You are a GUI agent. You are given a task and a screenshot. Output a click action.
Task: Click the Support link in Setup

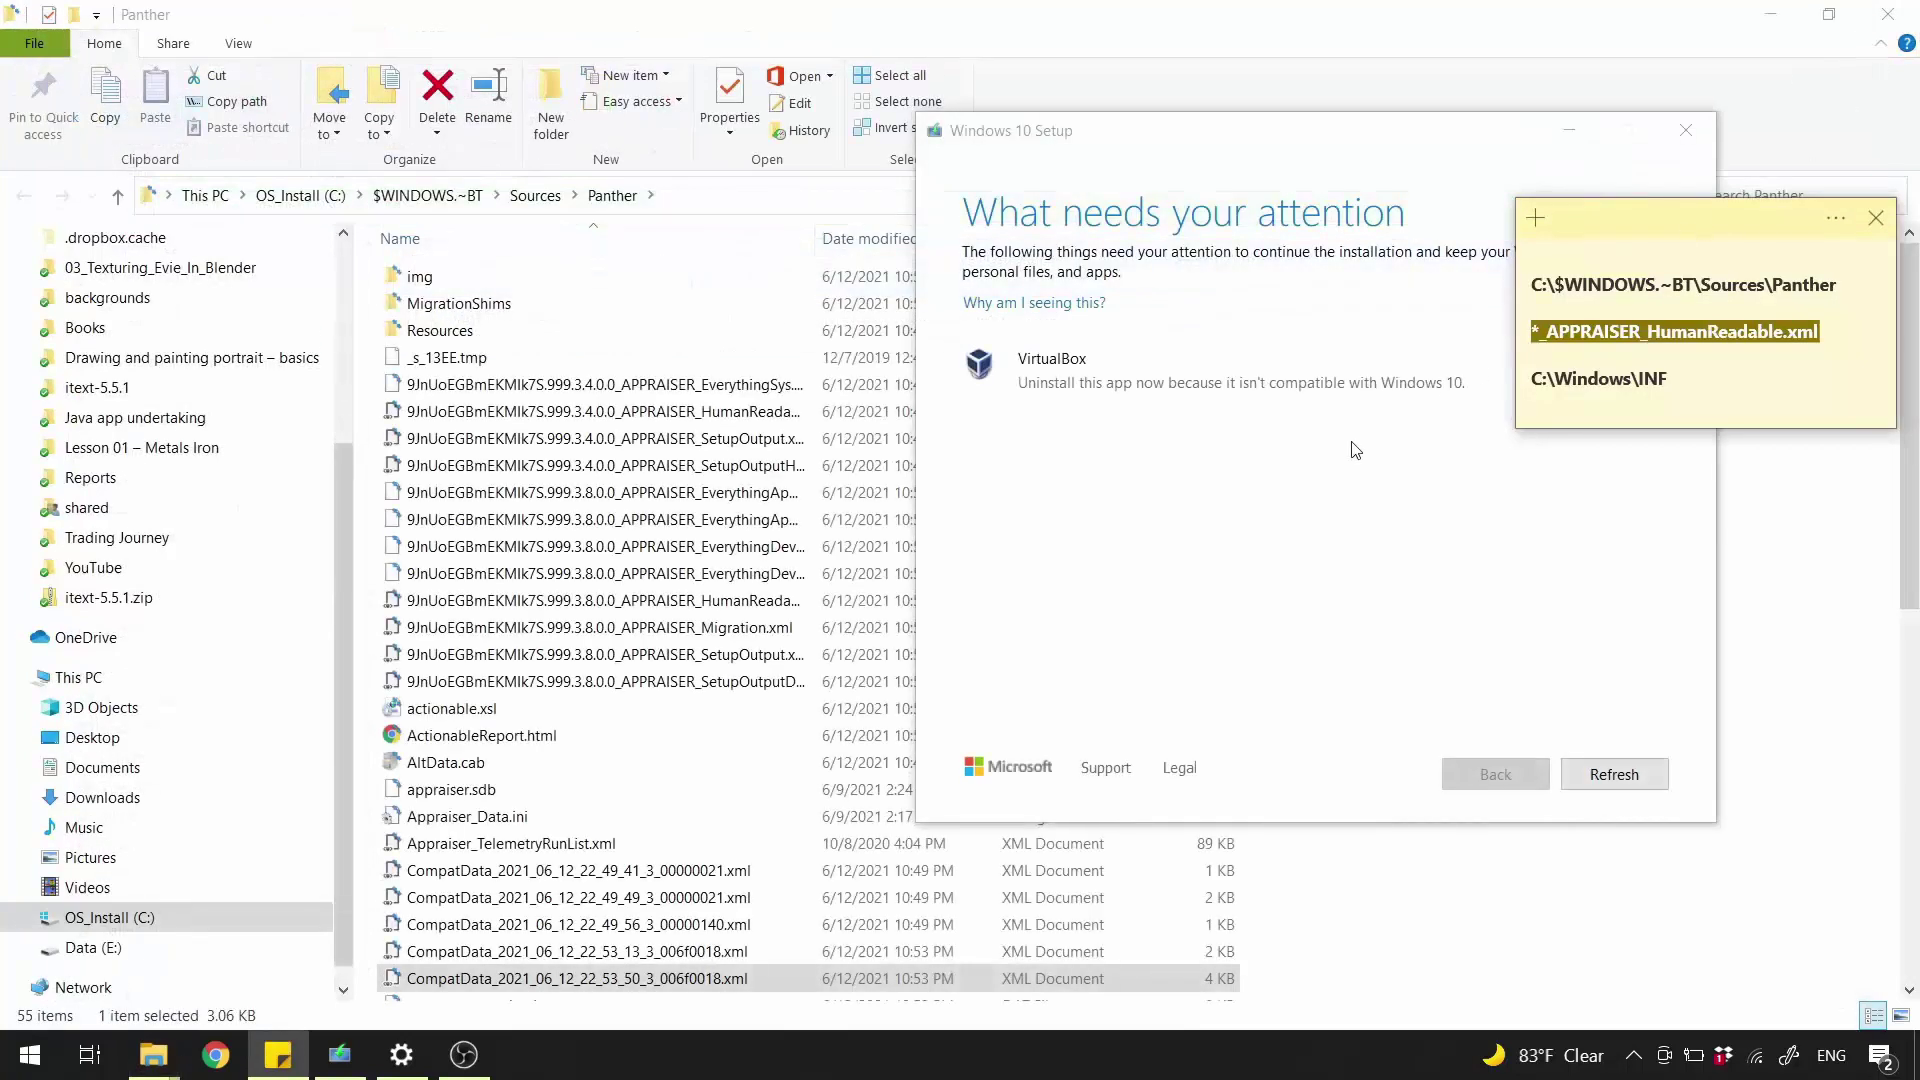[1105, 768]
